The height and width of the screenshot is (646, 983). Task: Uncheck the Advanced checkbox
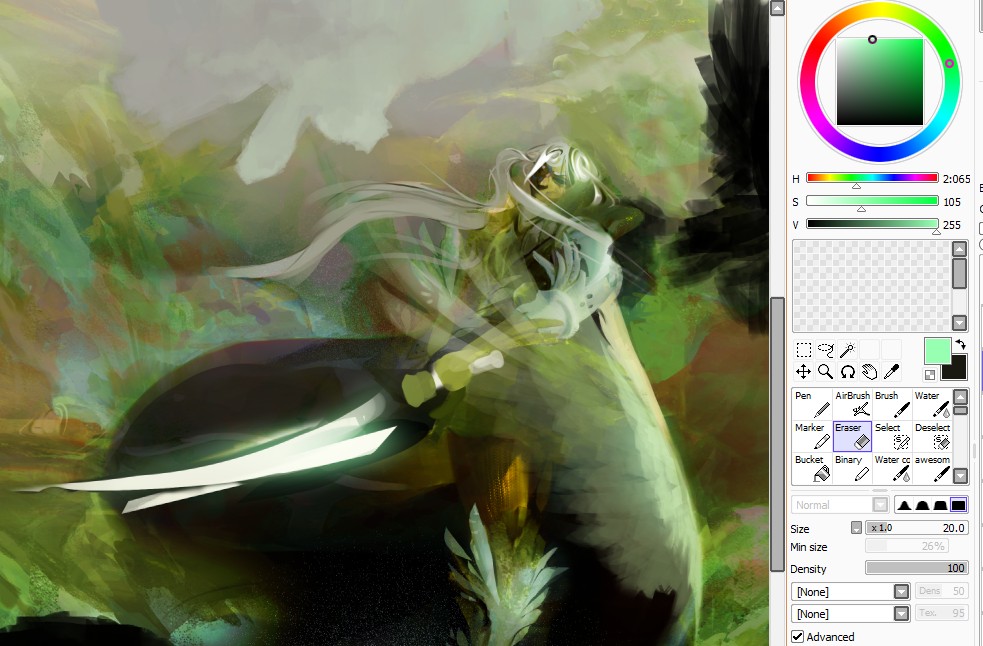797,637
